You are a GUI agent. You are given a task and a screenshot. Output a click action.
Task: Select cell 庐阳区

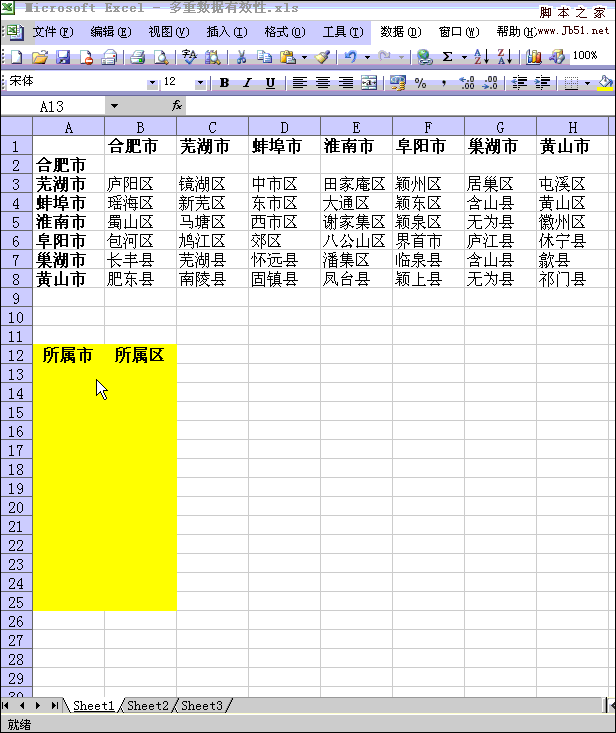pos(140,184)
